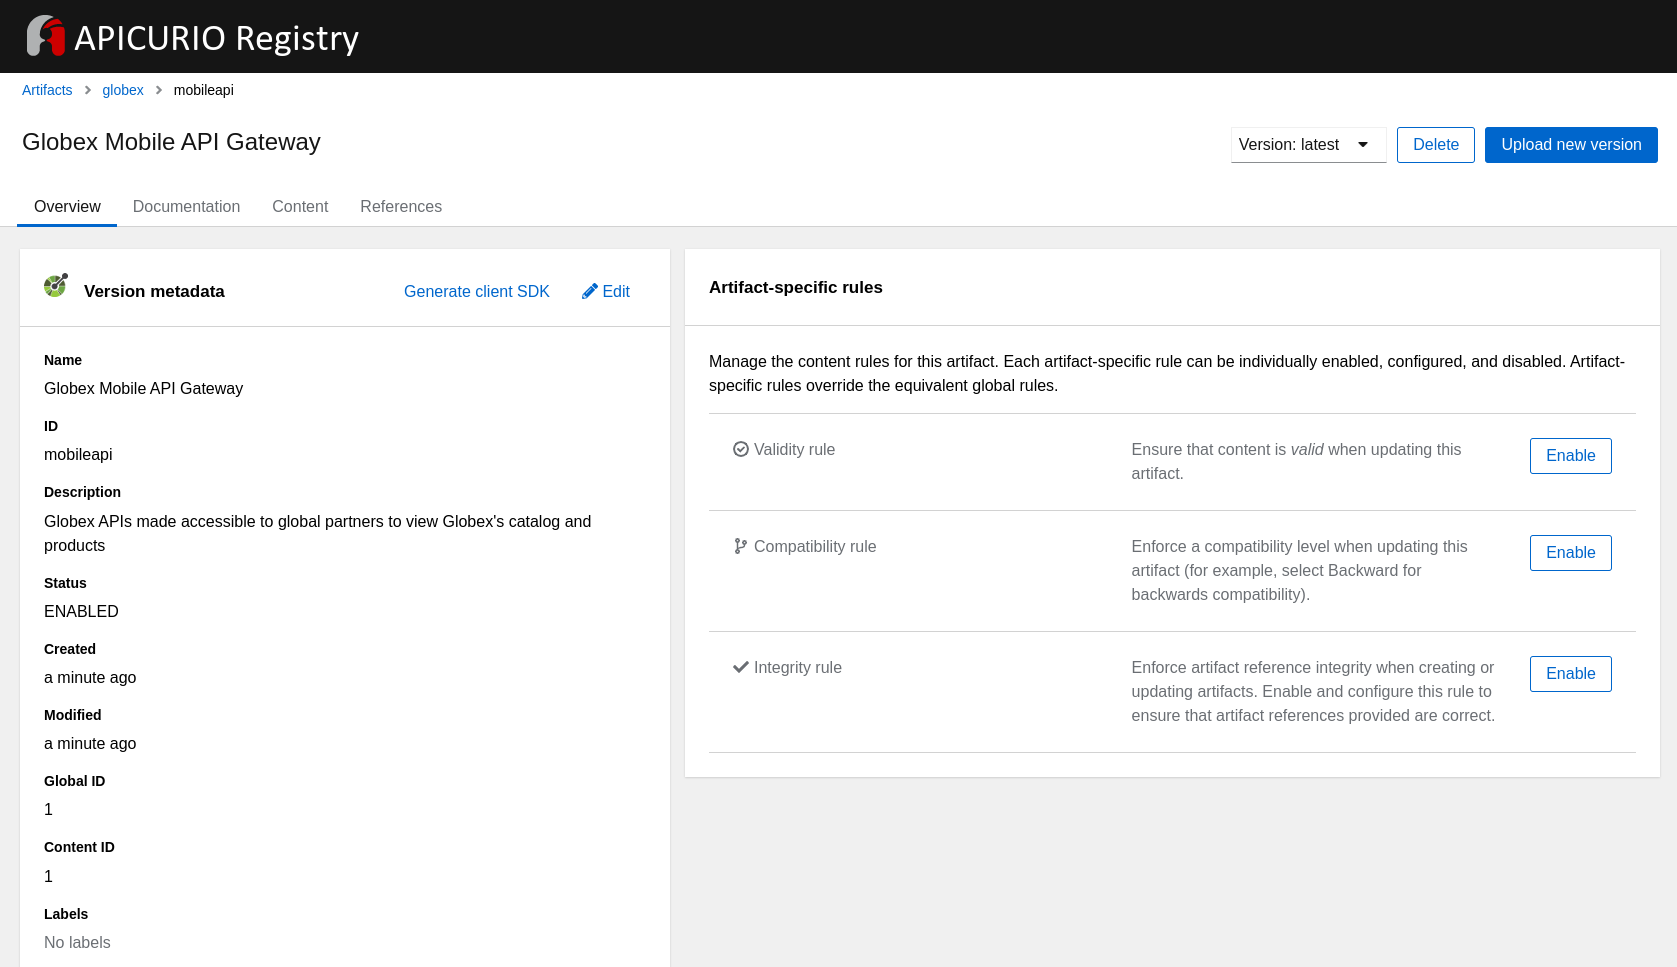Click the mobileapi ID value
The width and height of the screenshot is (1677, 967).
coord(78,454)
